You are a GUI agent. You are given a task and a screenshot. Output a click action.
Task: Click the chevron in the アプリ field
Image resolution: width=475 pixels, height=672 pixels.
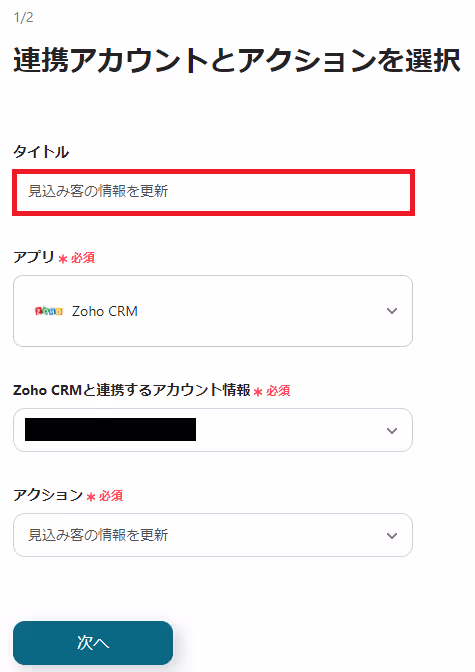(392, 311)
